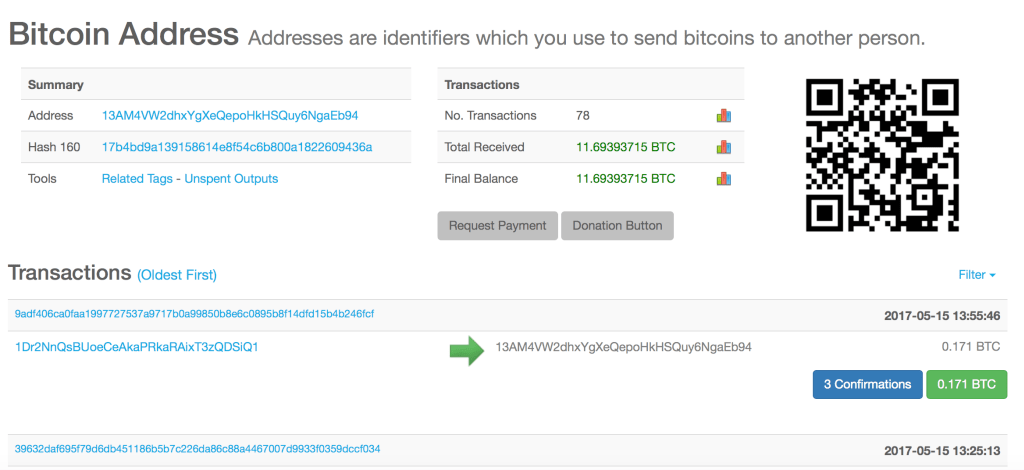Click the green 0.171 BTC button
Image resolution: width=1024 pixels, height=470 pixels.
[x=967, y=384]
